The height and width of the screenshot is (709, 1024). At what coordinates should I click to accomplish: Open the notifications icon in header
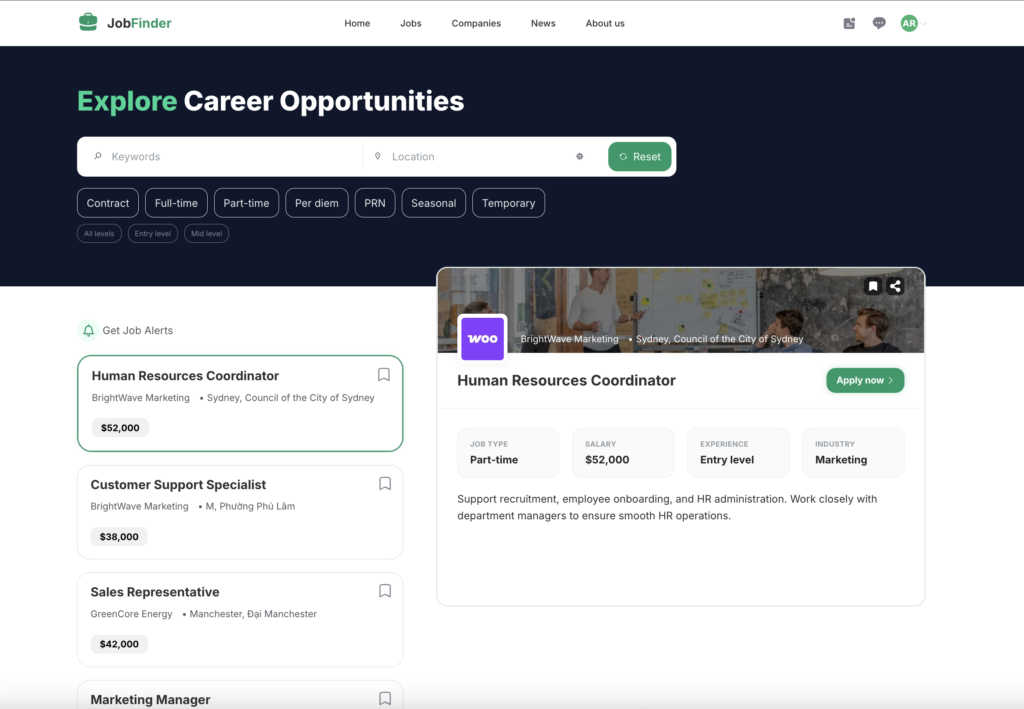click(849, 23)
